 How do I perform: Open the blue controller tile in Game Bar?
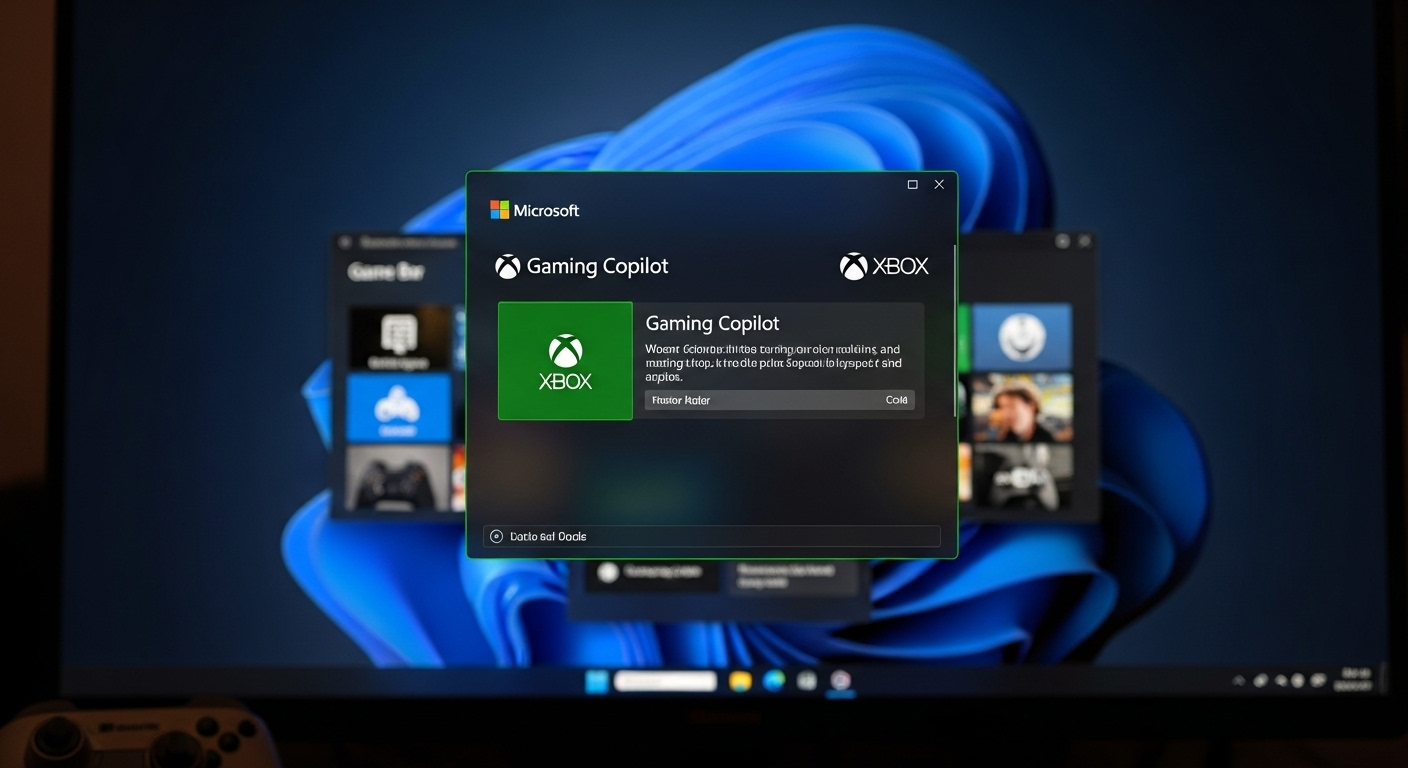(398, 408)
